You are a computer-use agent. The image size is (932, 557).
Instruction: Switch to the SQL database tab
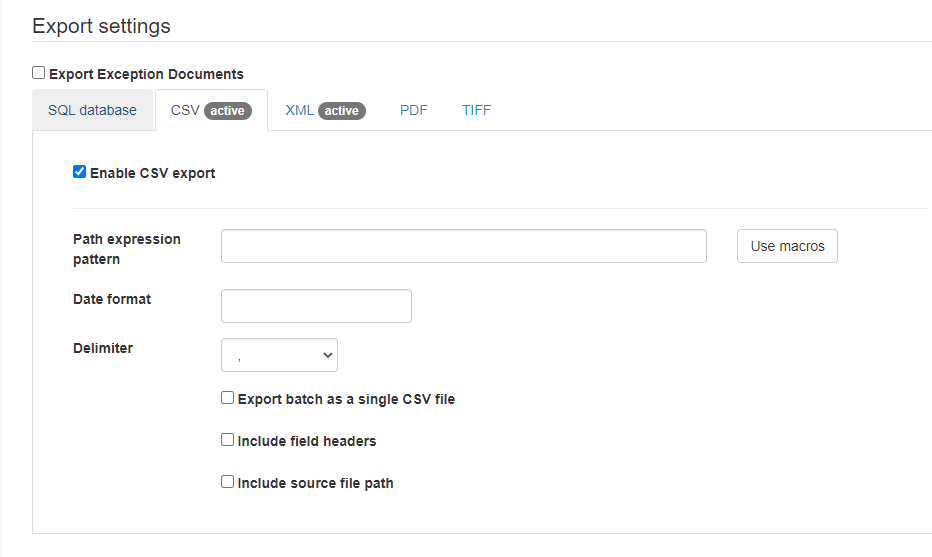pyautogui.click(x=92, y=110)
